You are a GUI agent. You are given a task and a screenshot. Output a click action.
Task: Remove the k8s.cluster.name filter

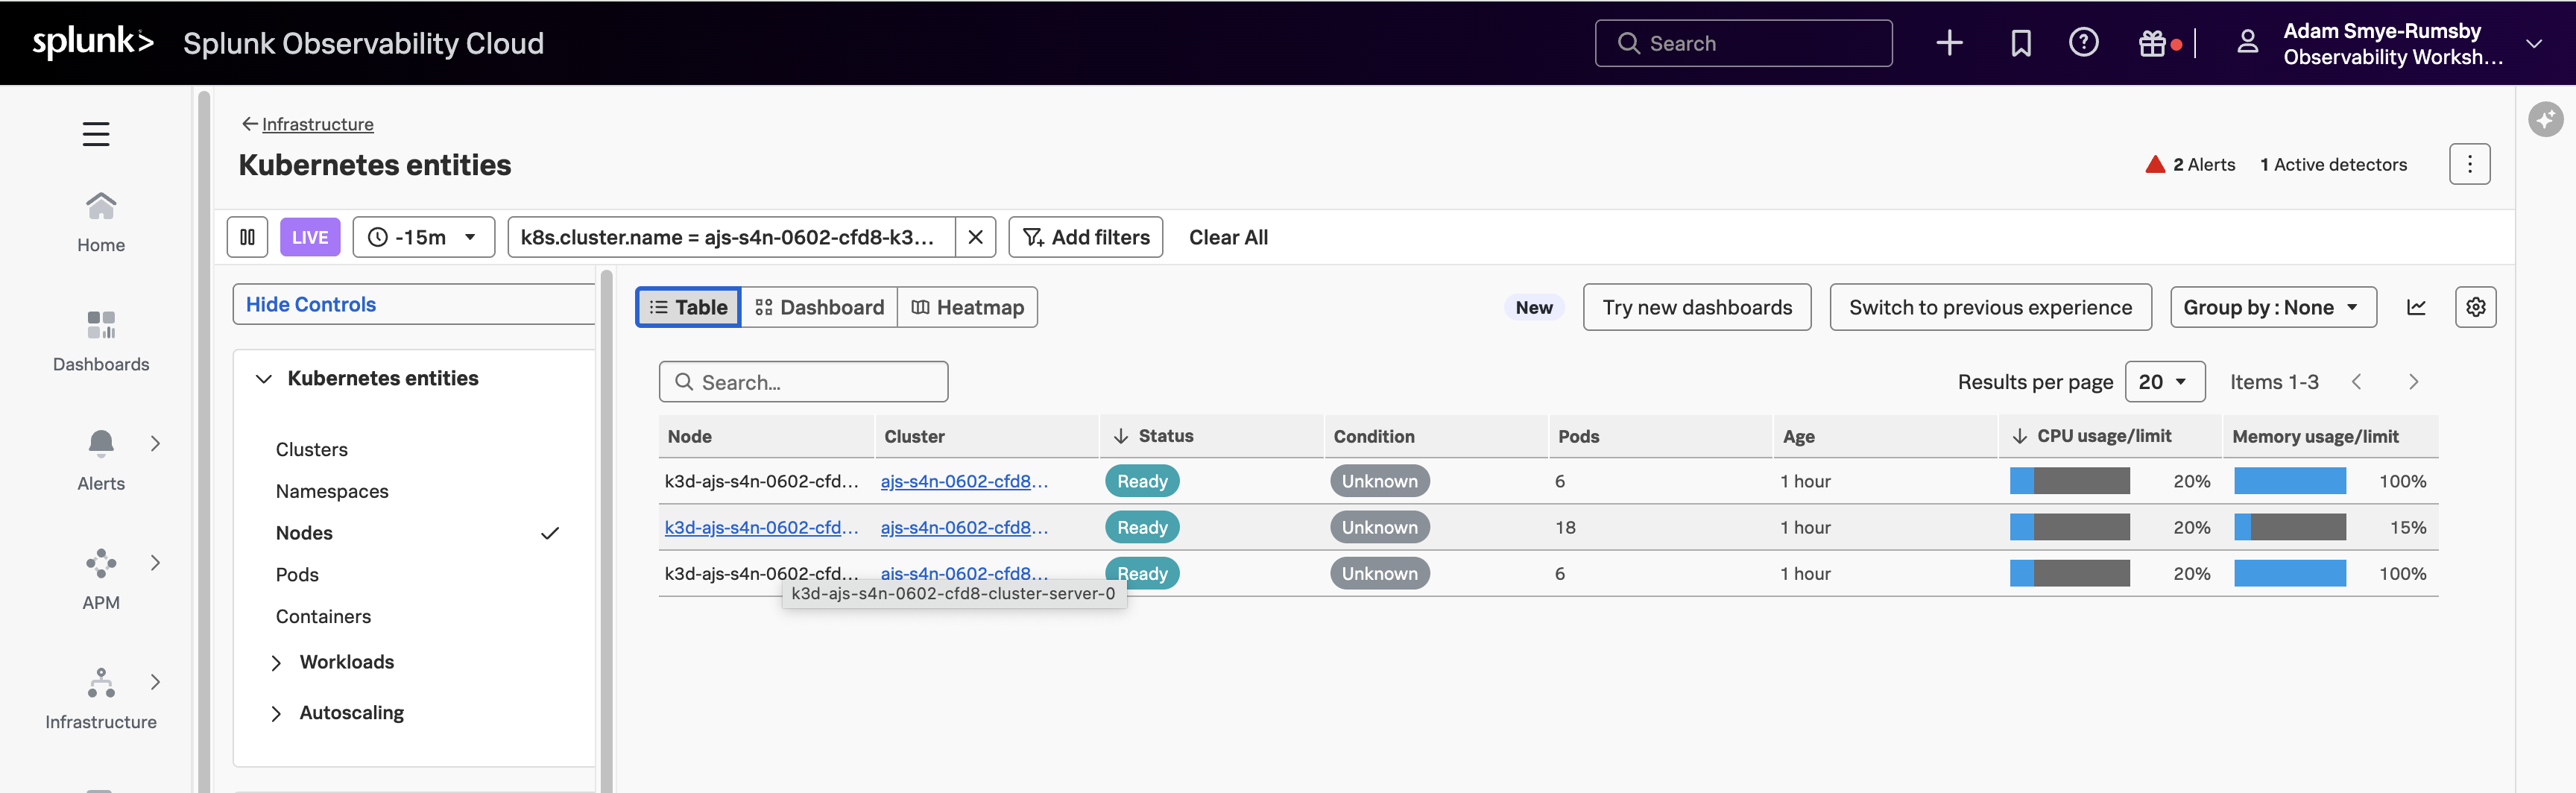coord(975,237)
